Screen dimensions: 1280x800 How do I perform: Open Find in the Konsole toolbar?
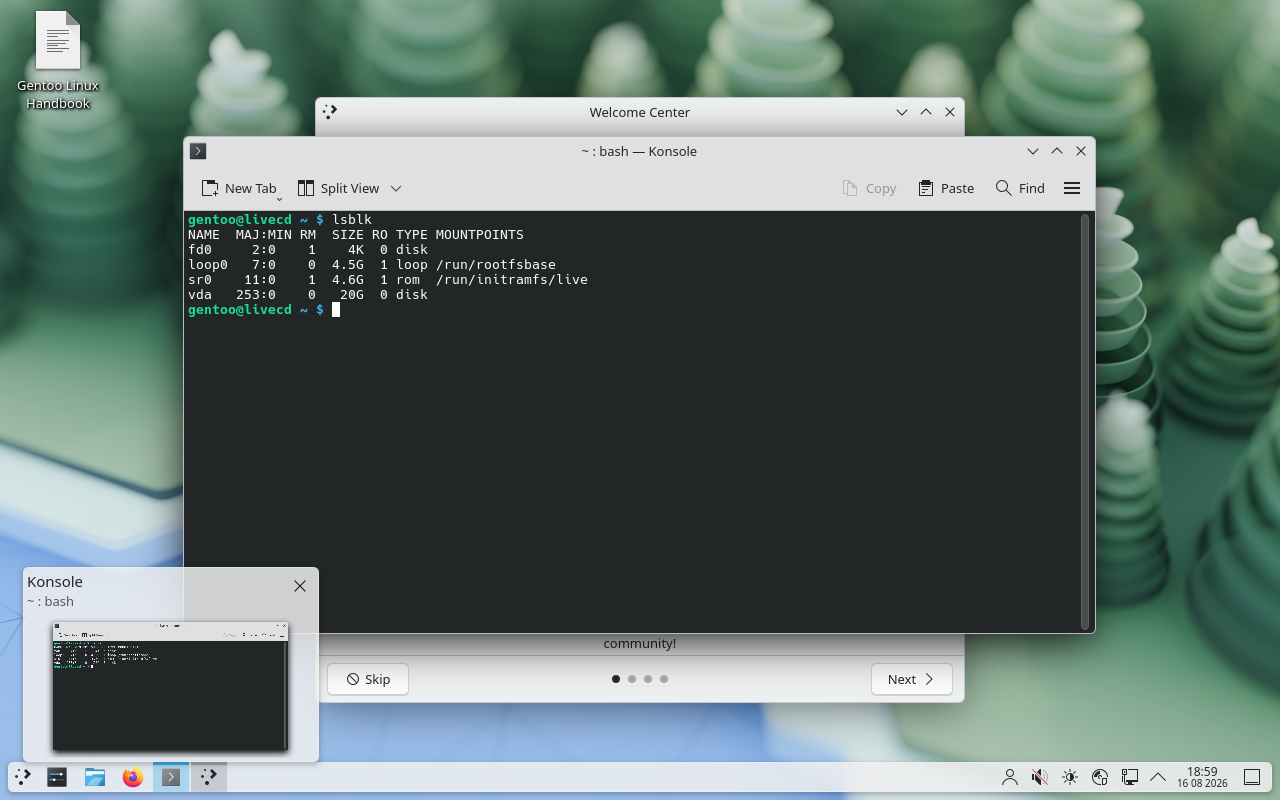(x=1020, y=188)
